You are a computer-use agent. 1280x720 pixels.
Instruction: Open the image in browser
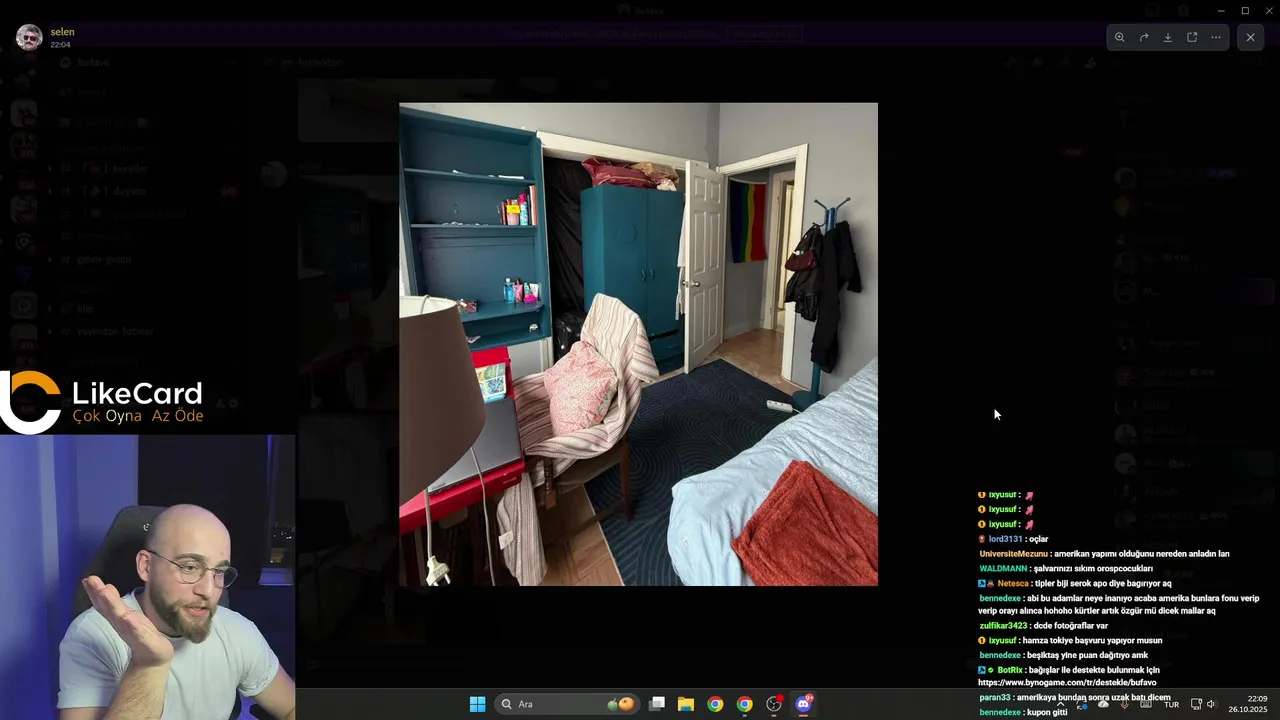1192,37
